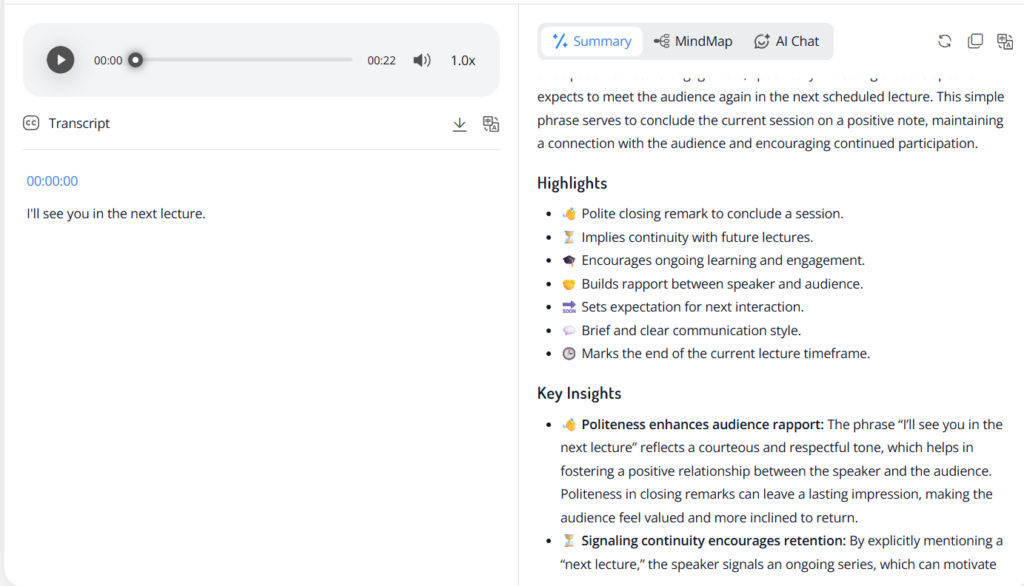This screenshot has width=1024, height=586.
Task: Copy the summary content
Action: tap(975, 41)
